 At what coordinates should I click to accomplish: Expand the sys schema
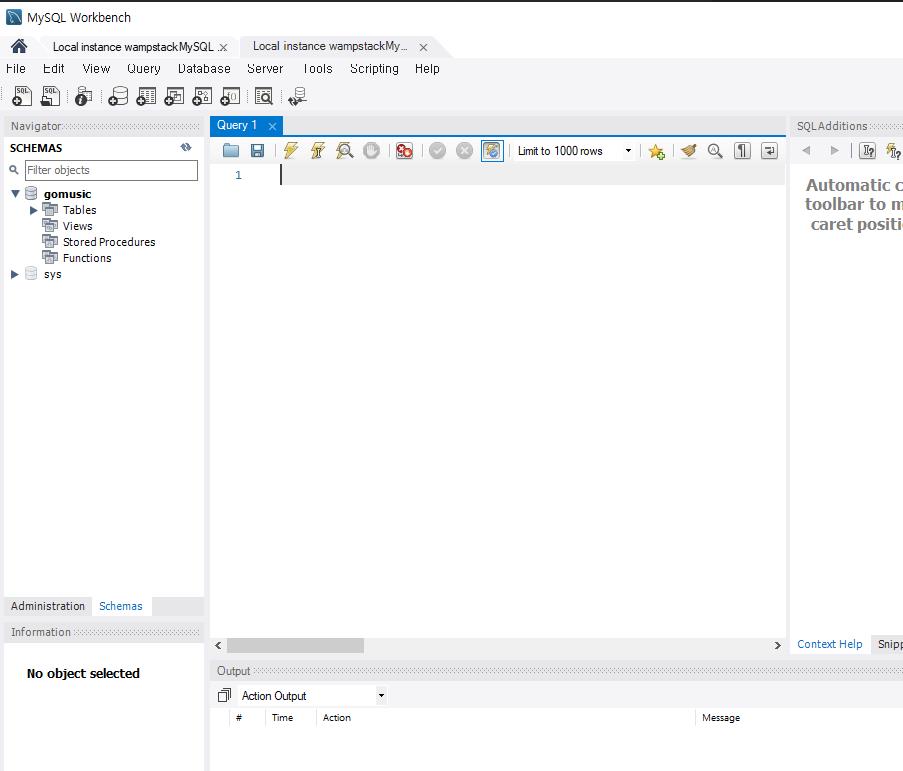15,274
